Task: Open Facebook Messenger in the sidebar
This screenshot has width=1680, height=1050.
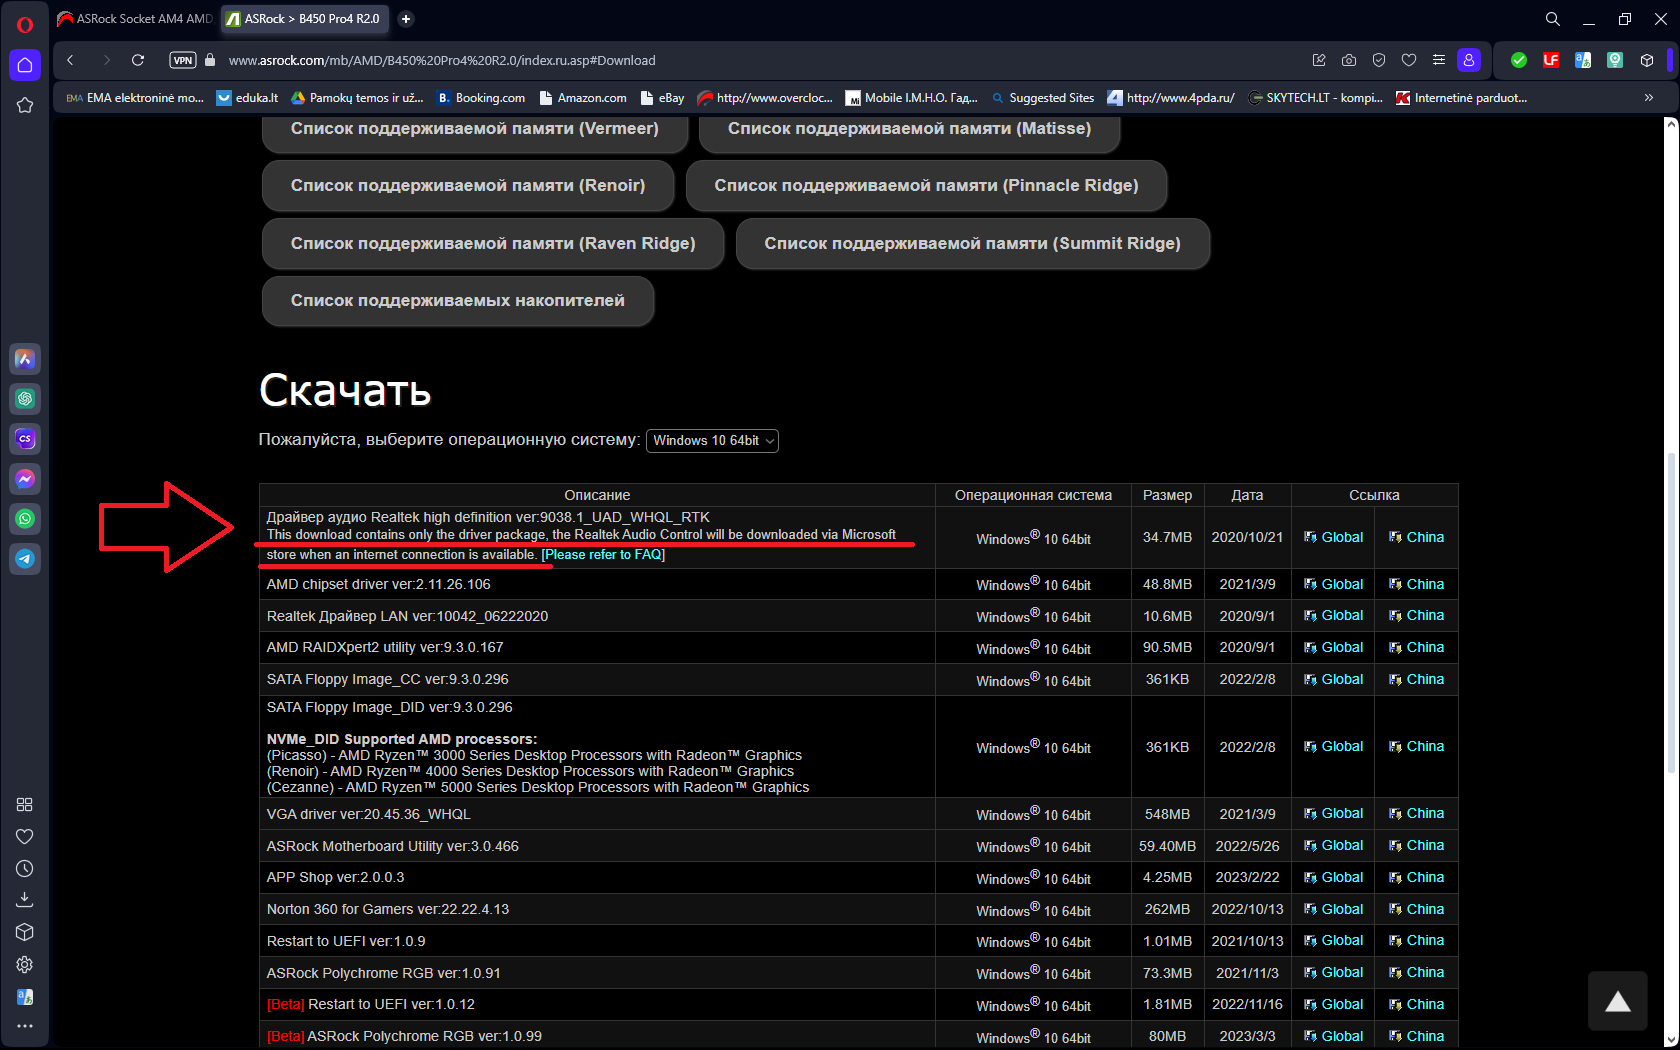Action: 25,479
